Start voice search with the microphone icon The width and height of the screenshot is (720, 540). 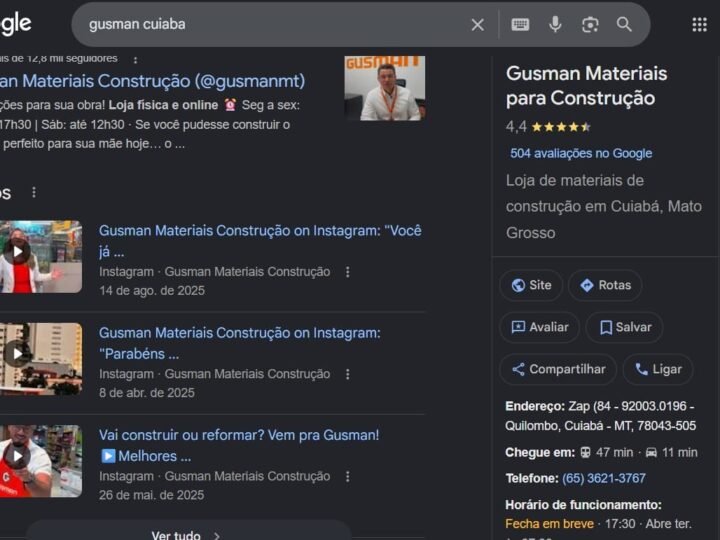(555, 24)
